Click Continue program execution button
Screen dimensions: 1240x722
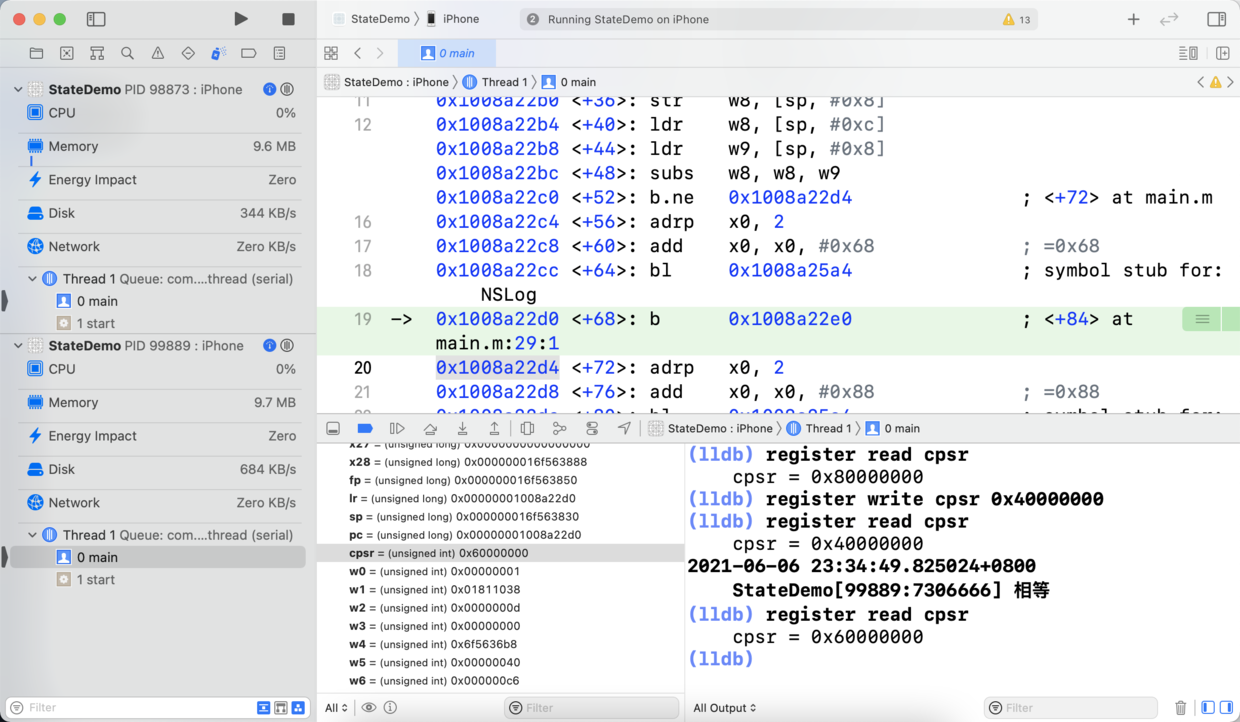(x=397, y=428)
